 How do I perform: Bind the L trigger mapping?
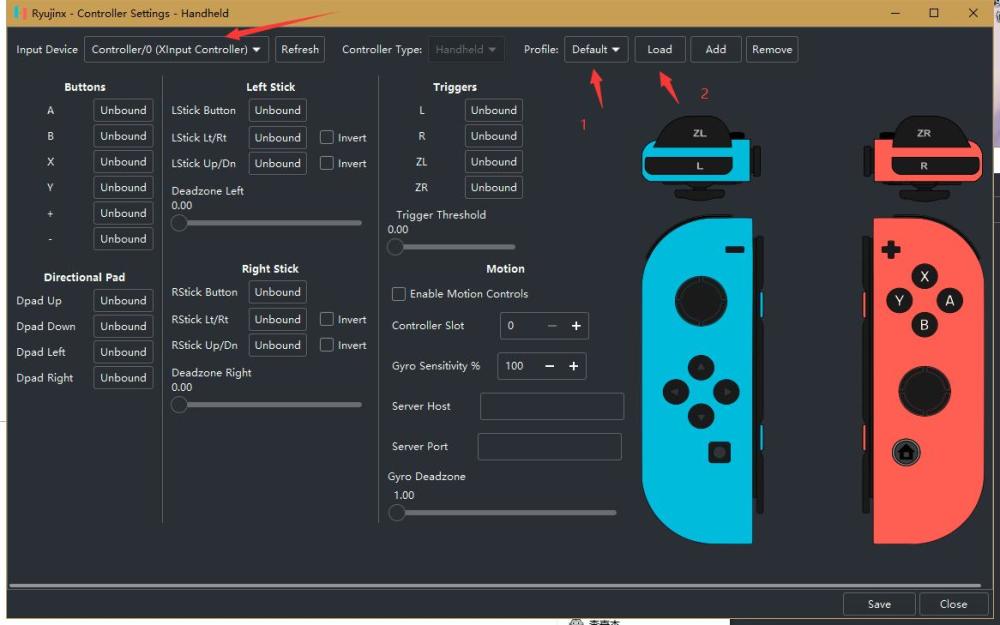click(494, 110)
